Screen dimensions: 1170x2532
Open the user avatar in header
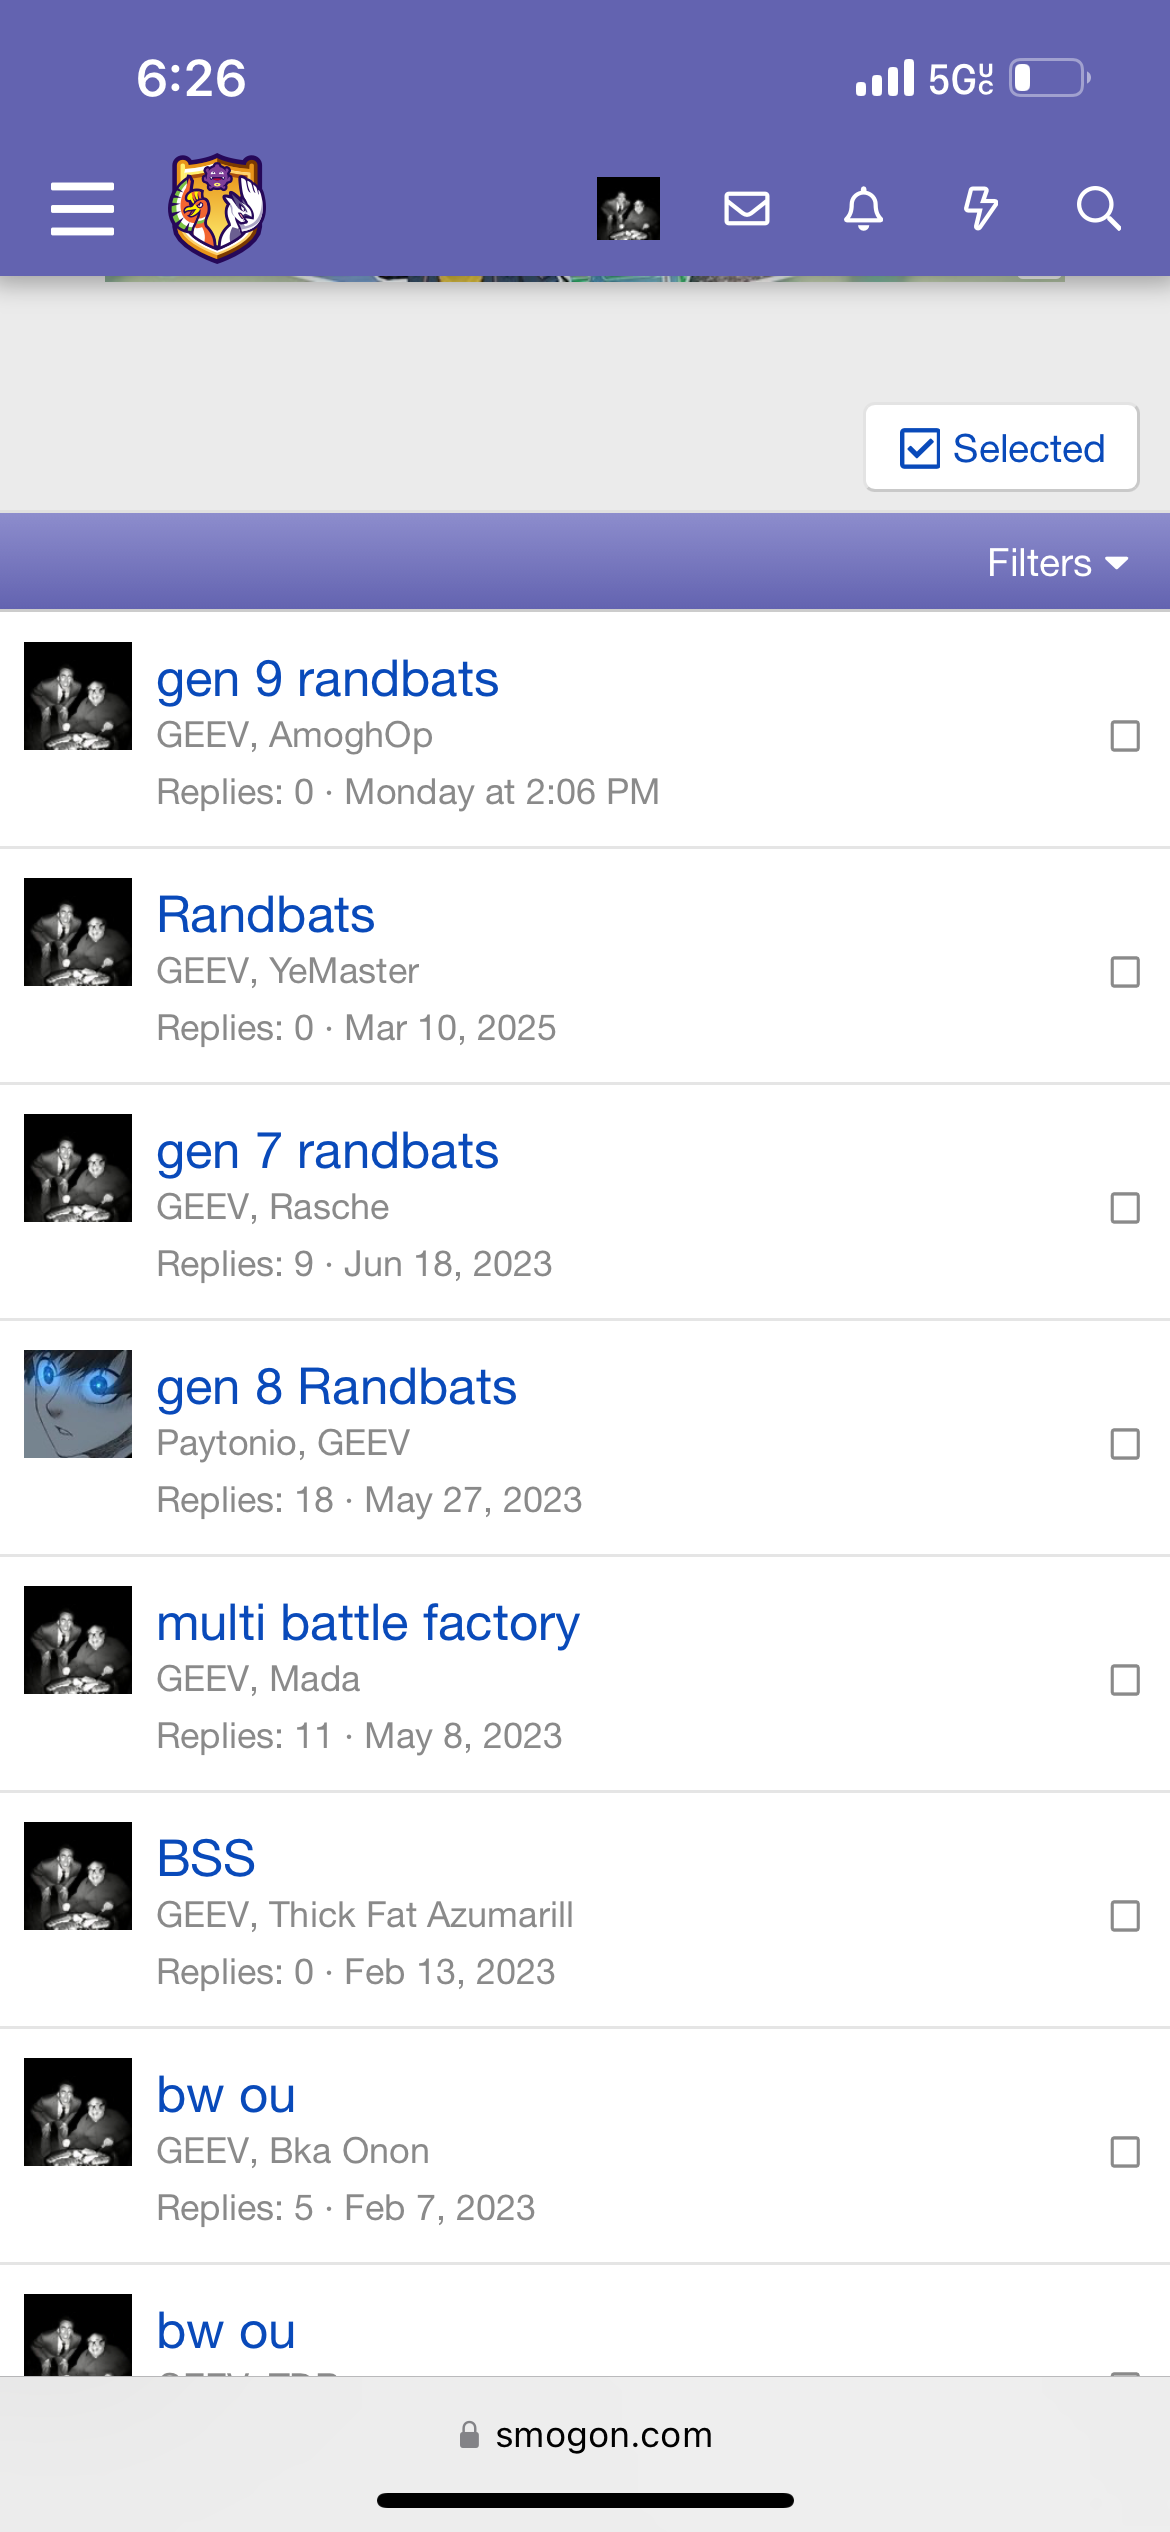pyautogui.click(x=628, y=208)
